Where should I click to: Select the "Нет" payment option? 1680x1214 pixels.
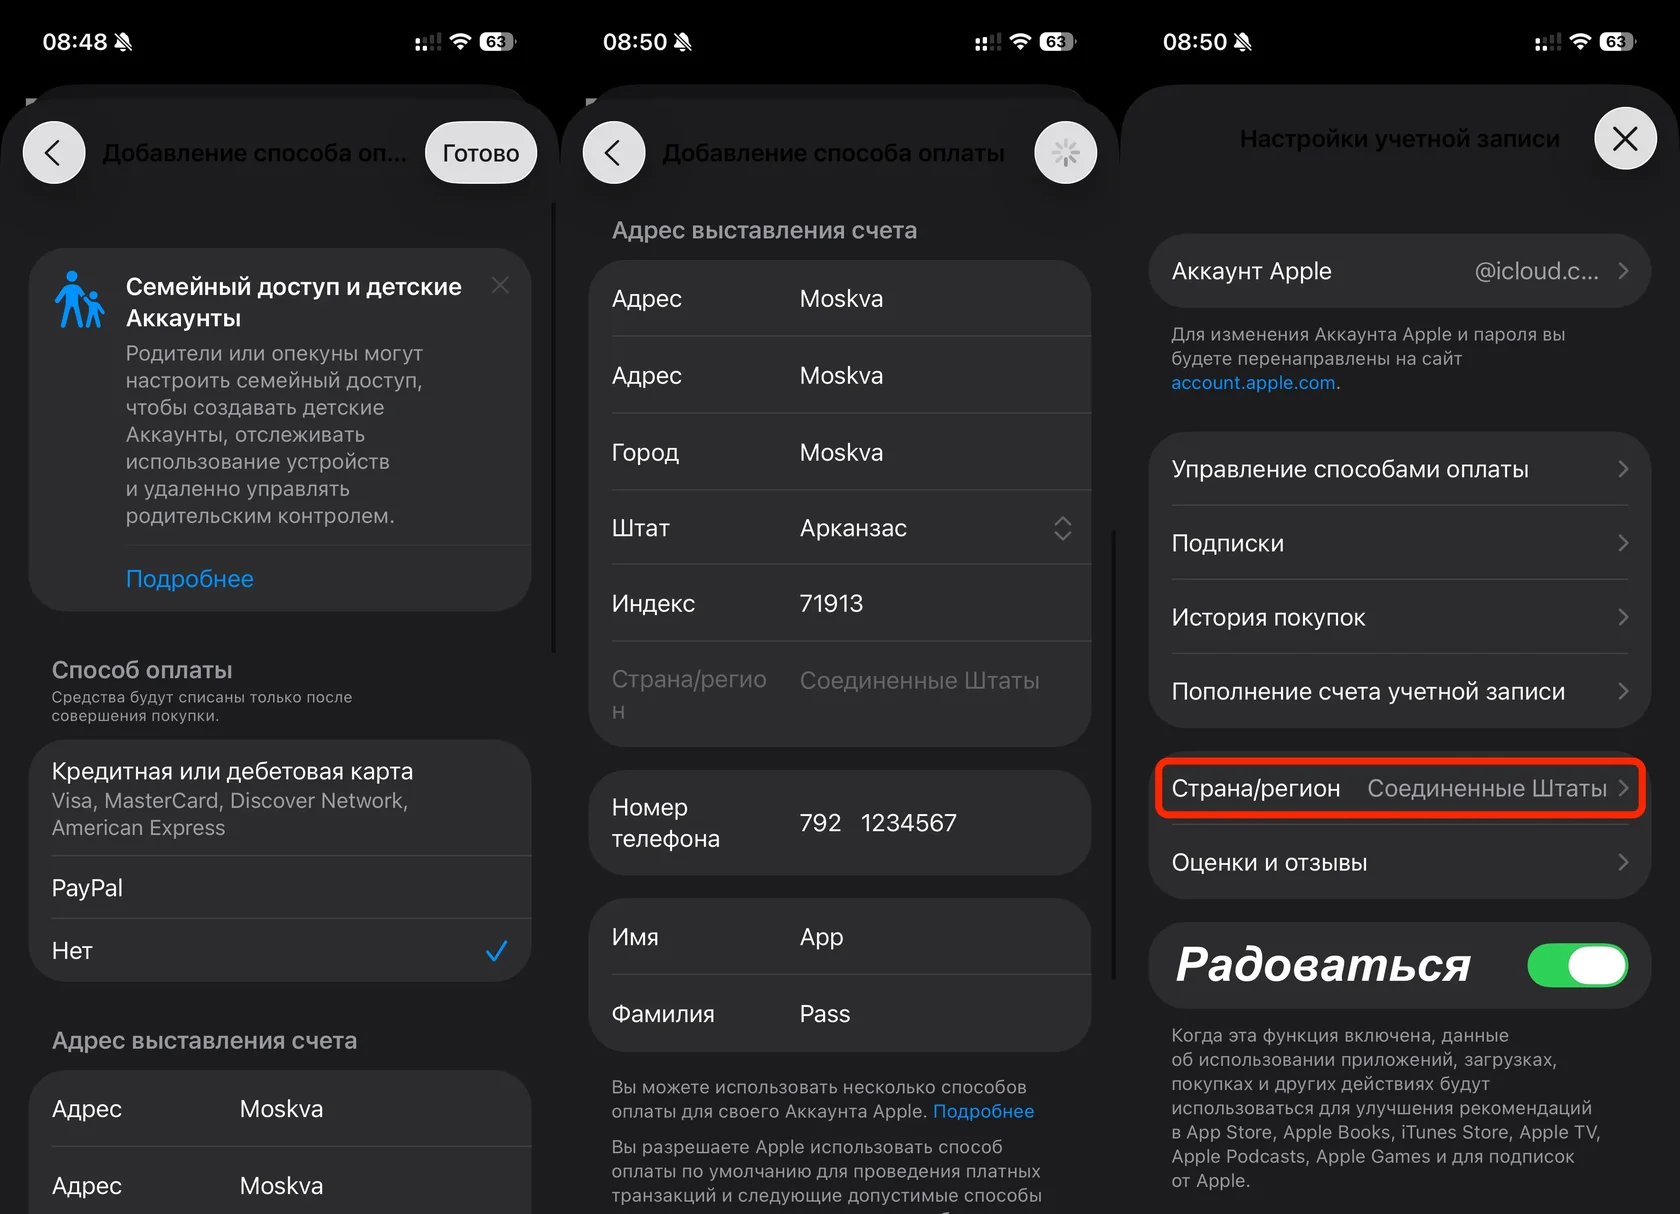[x=280, y=951]
